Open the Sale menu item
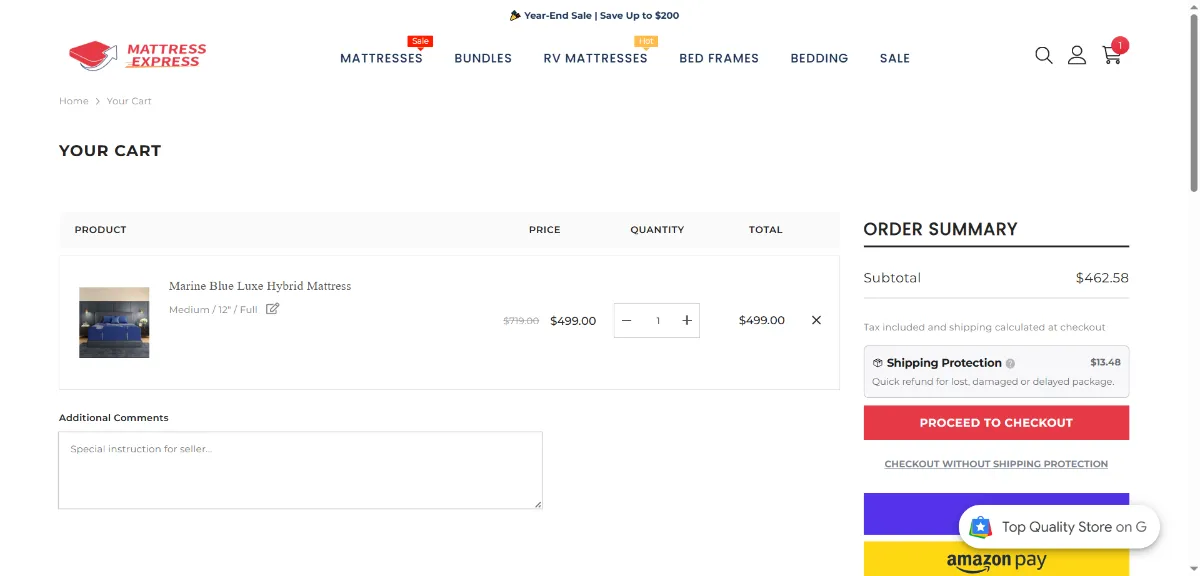 click(x=895, y=58)
